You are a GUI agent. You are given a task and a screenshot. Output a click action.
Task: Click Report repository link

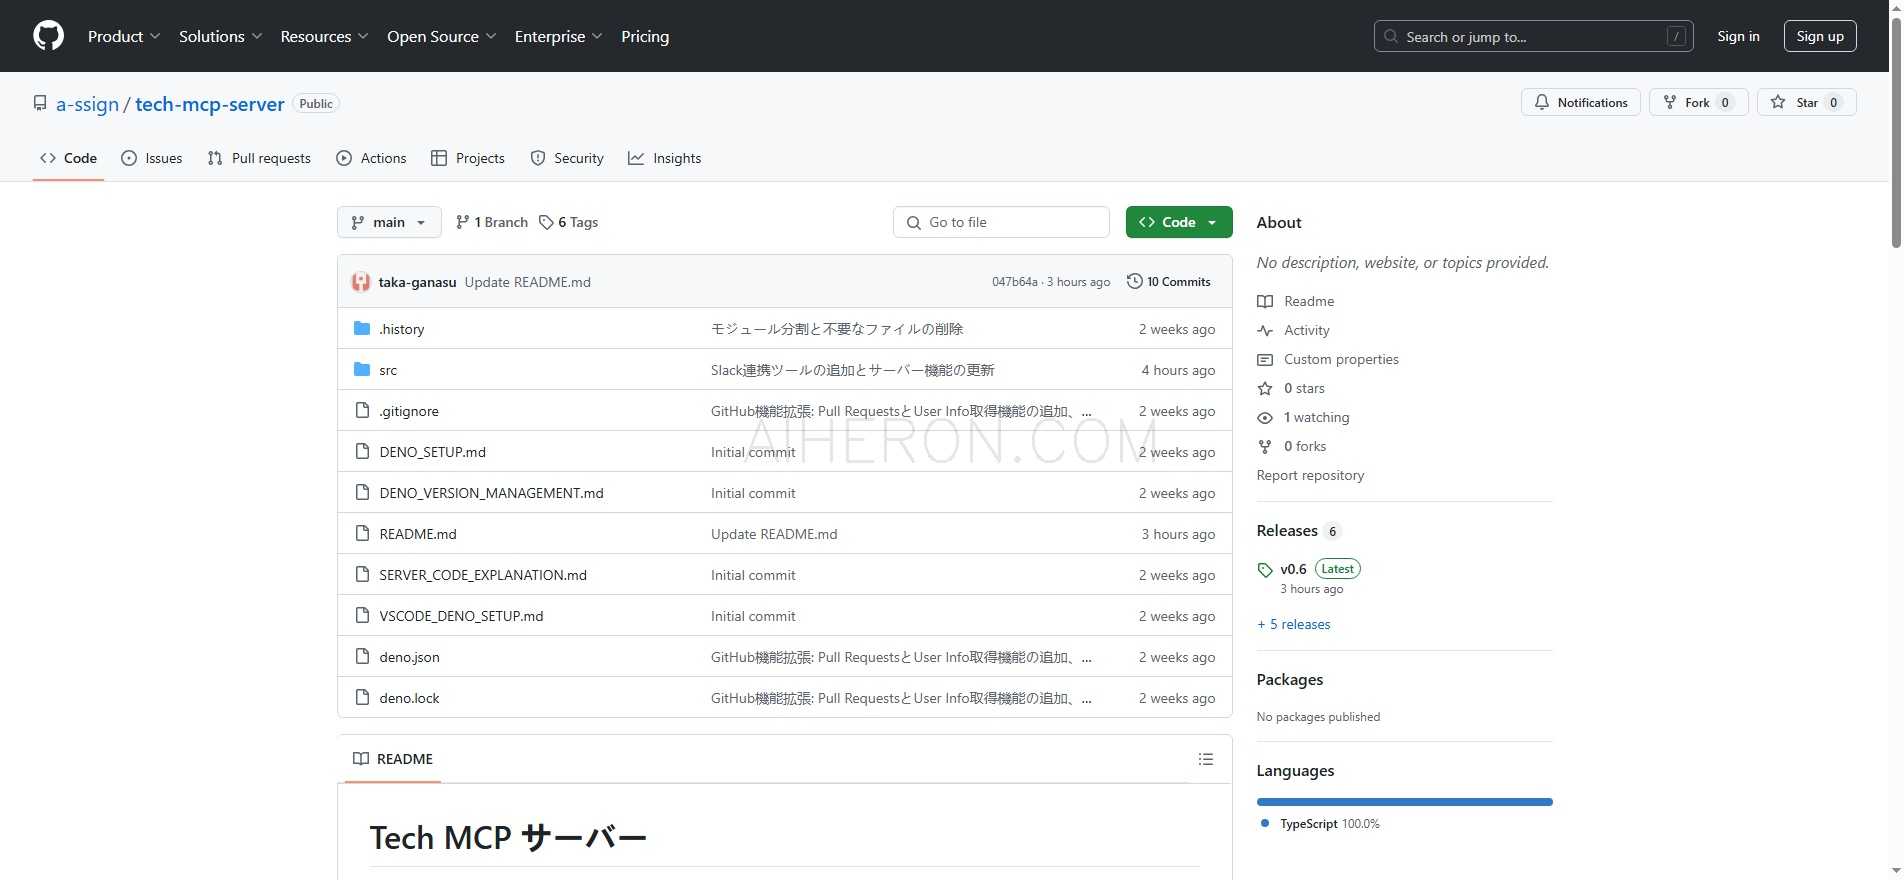click(1310, 475)
